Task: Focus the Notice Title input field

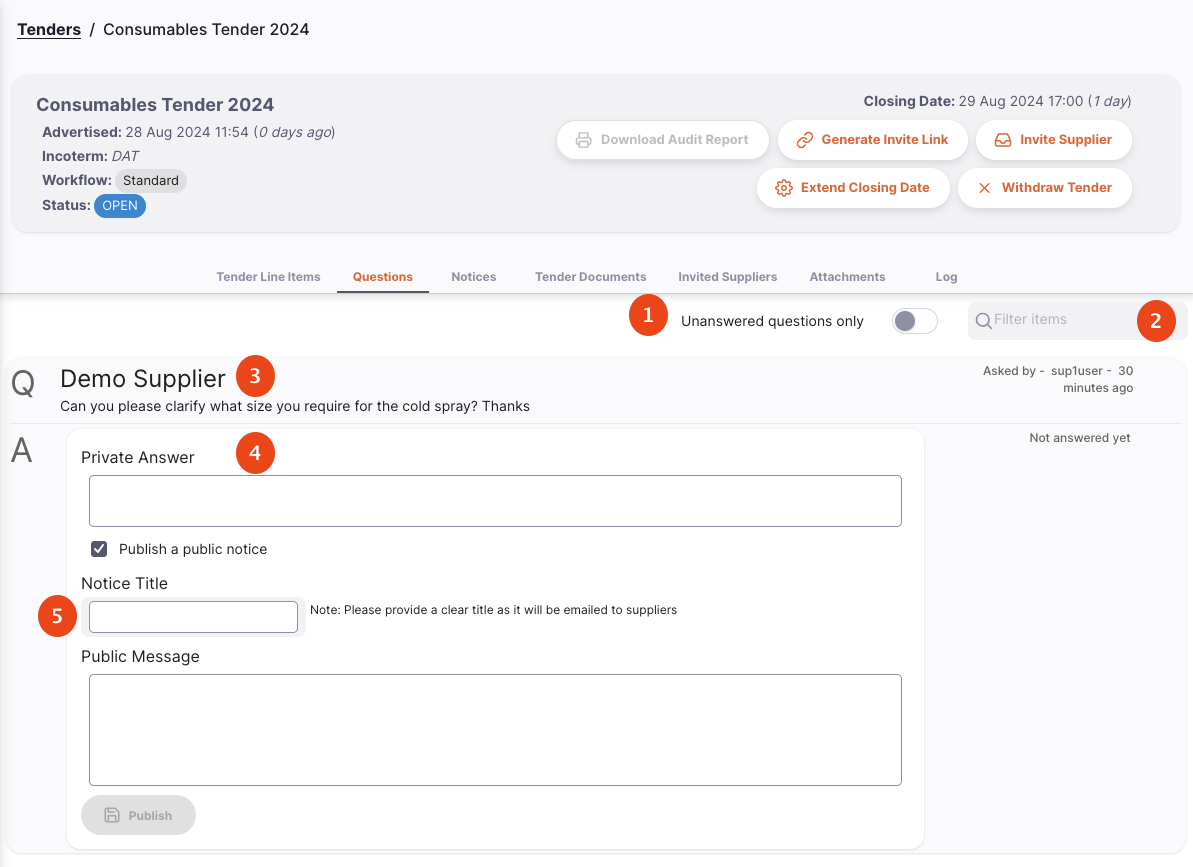Action: 193,617
